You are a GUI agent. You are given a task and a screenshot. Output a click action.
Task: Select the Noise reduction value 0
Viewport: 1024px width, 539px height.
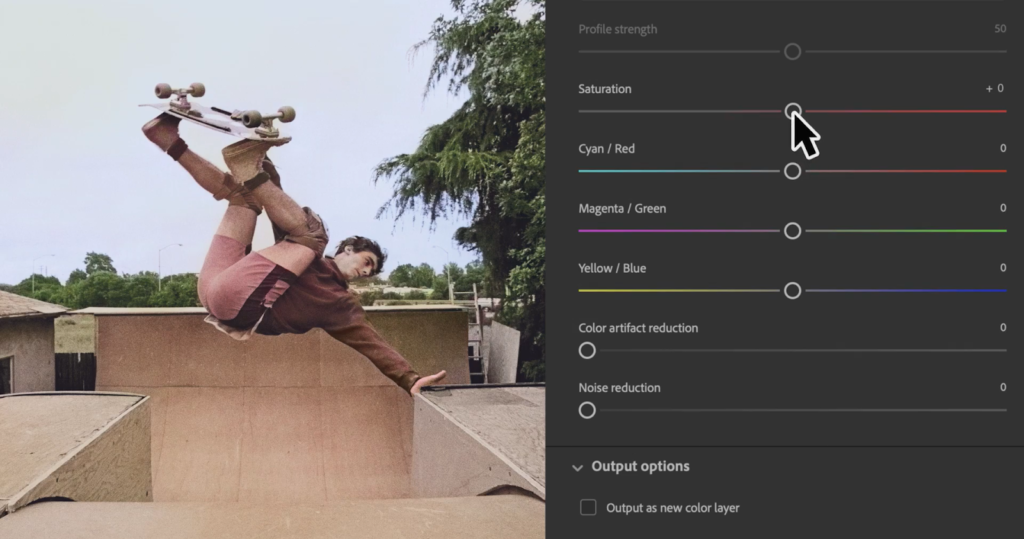point(1003,387)
